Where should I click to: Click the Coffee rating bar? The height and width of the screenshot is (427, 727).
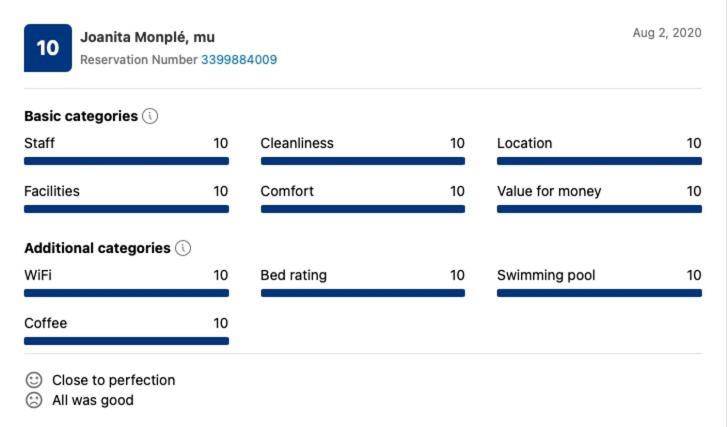pos(127,341)
